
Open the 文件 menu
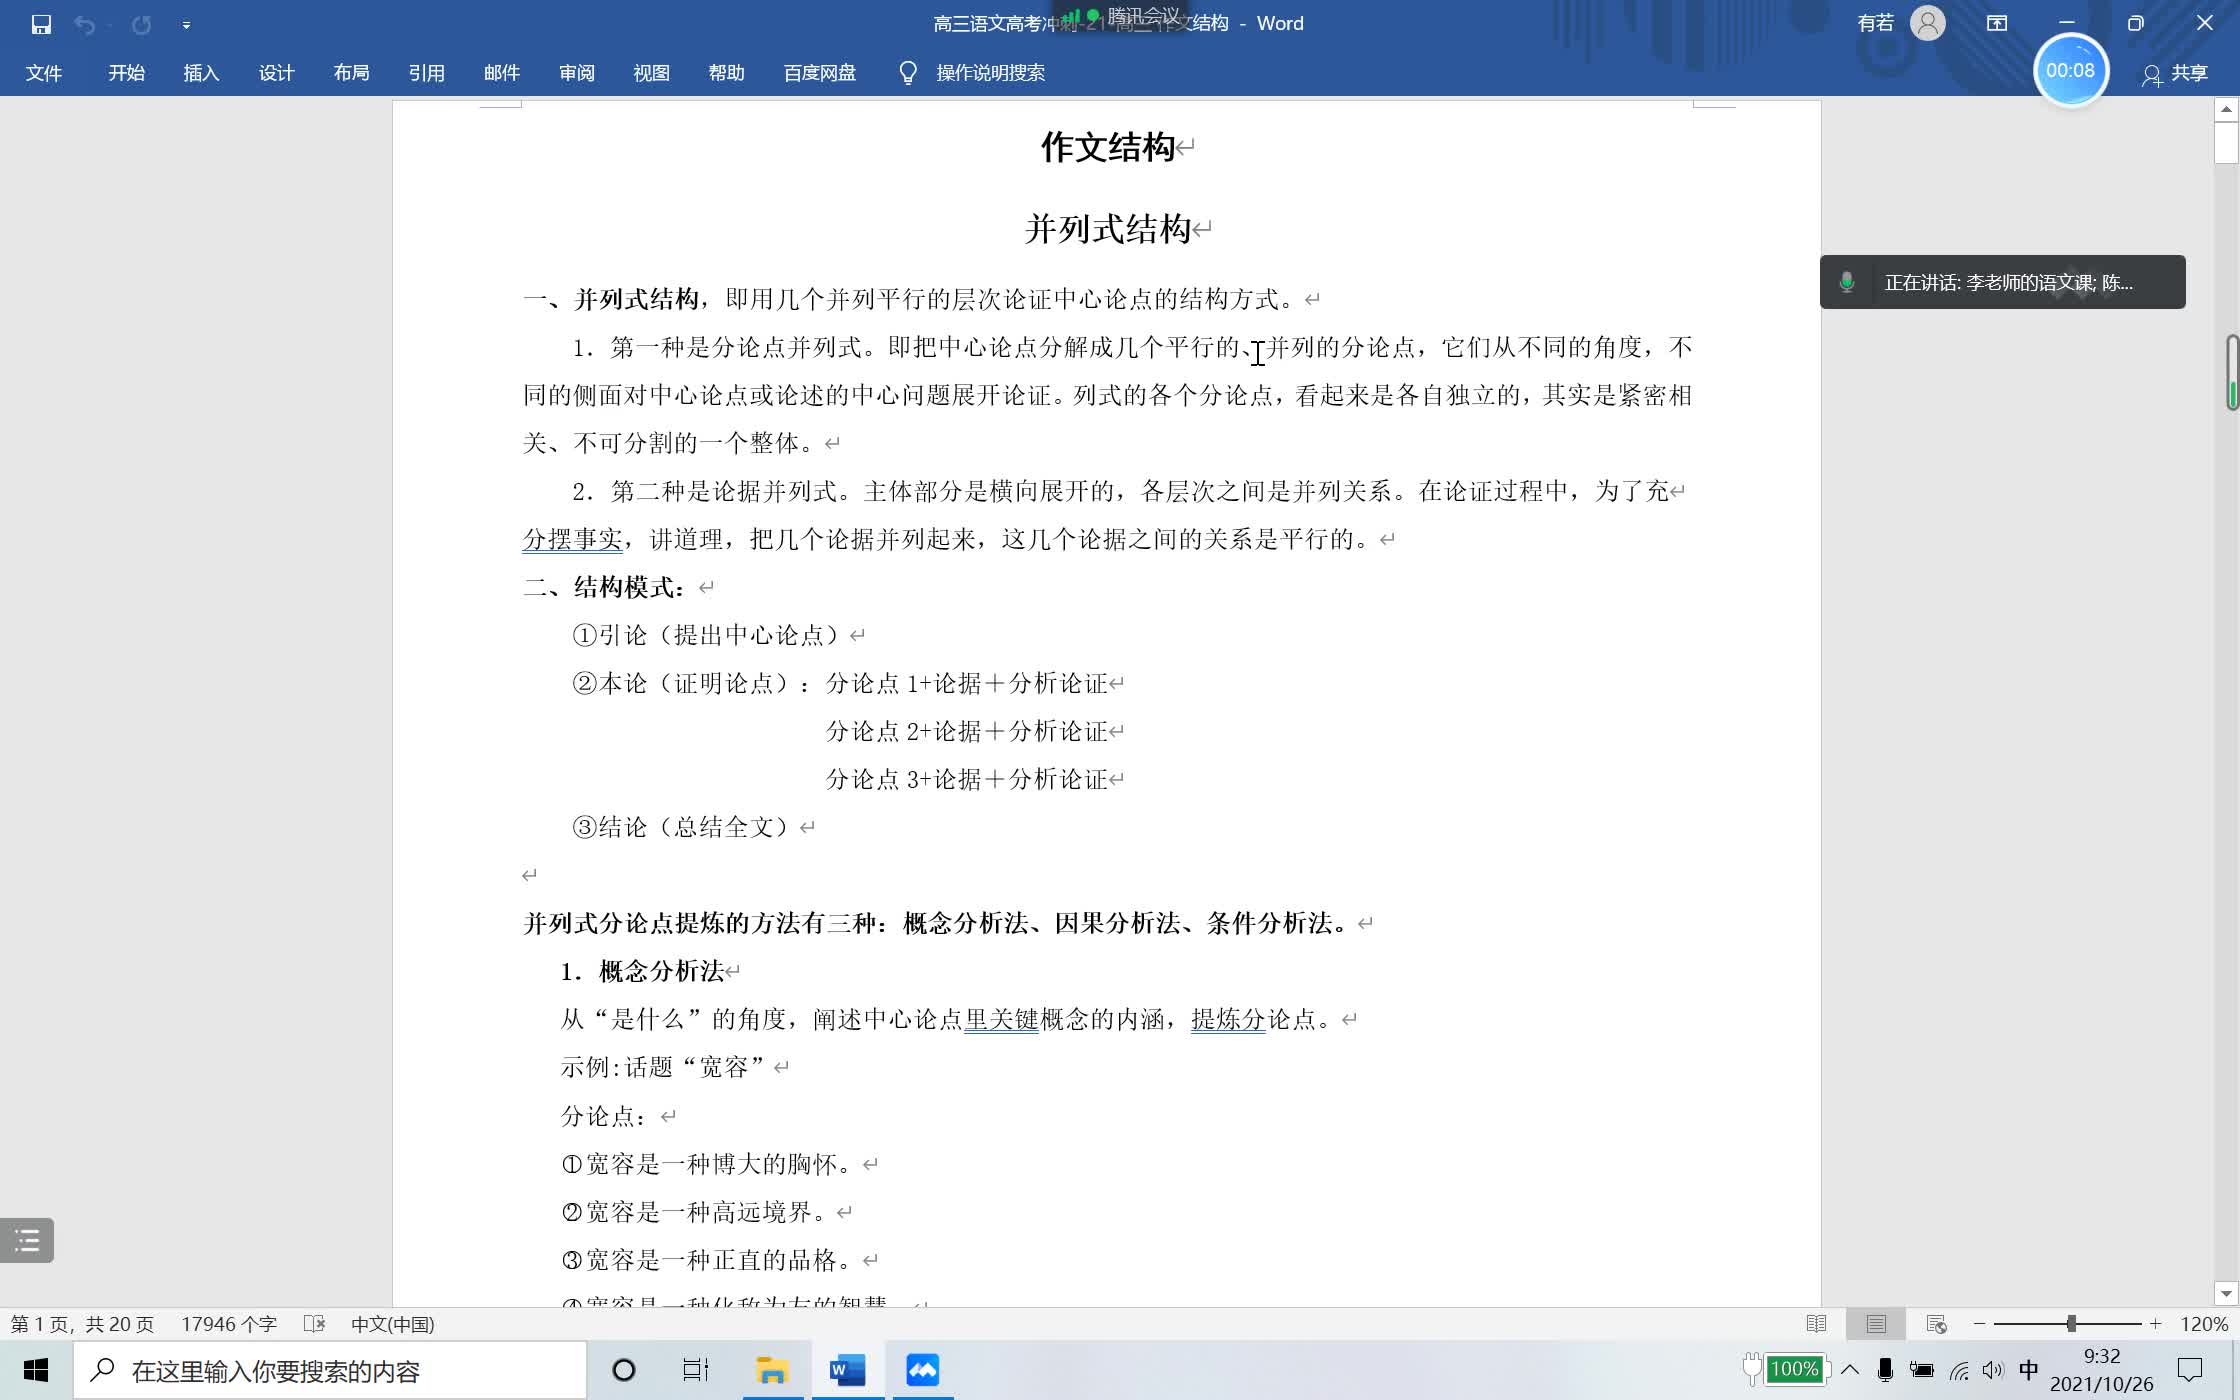coord(44,73)
